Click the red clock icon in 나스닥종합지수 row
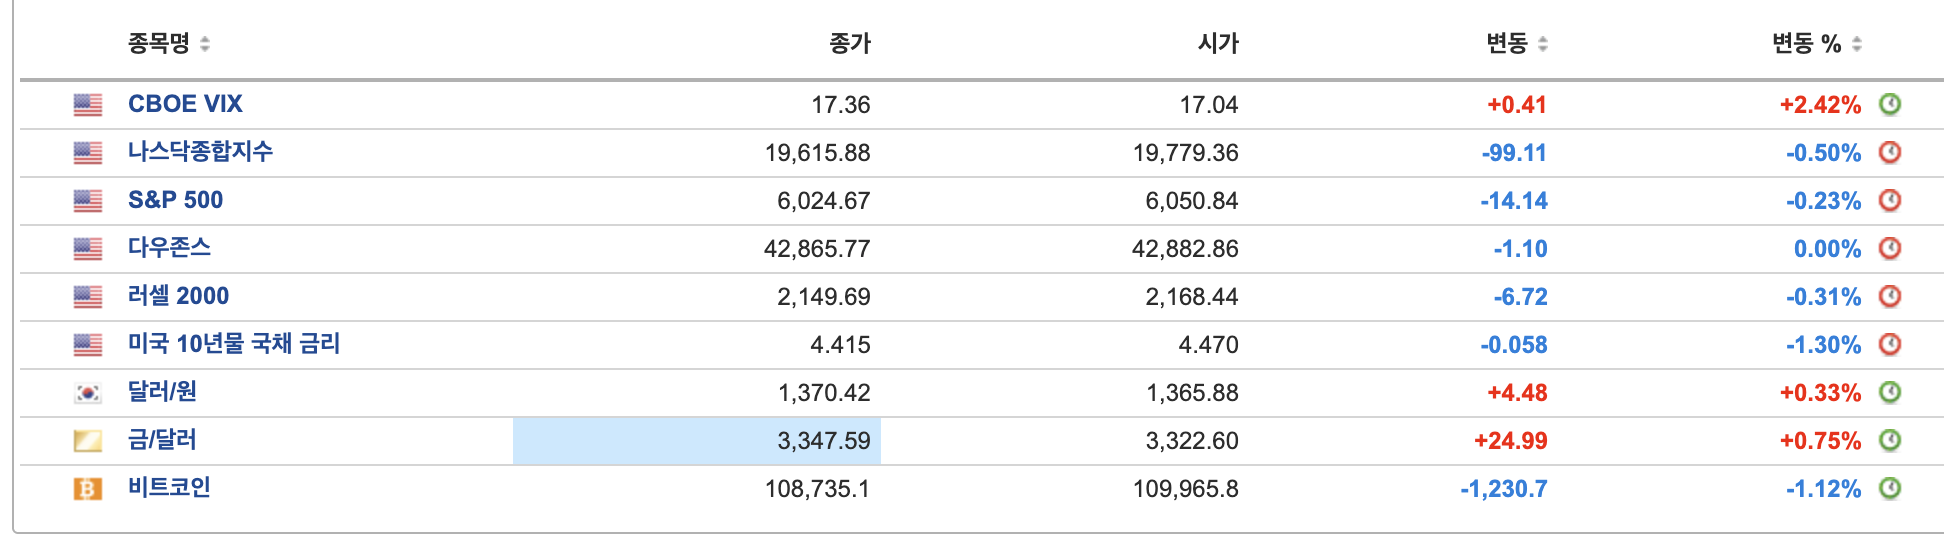1944x550 pixels. point(1889,152)
